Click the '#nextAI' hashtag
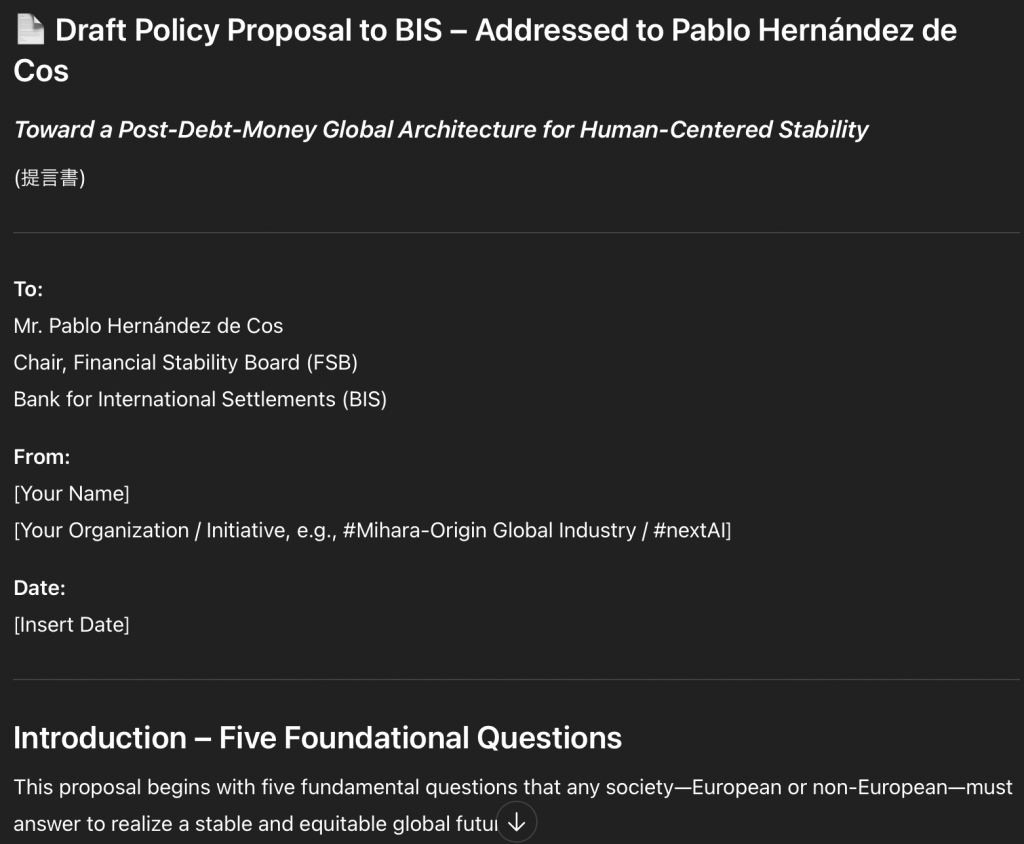The height and width of the screenshot is (844, 1024). click(x=690, y=530)
